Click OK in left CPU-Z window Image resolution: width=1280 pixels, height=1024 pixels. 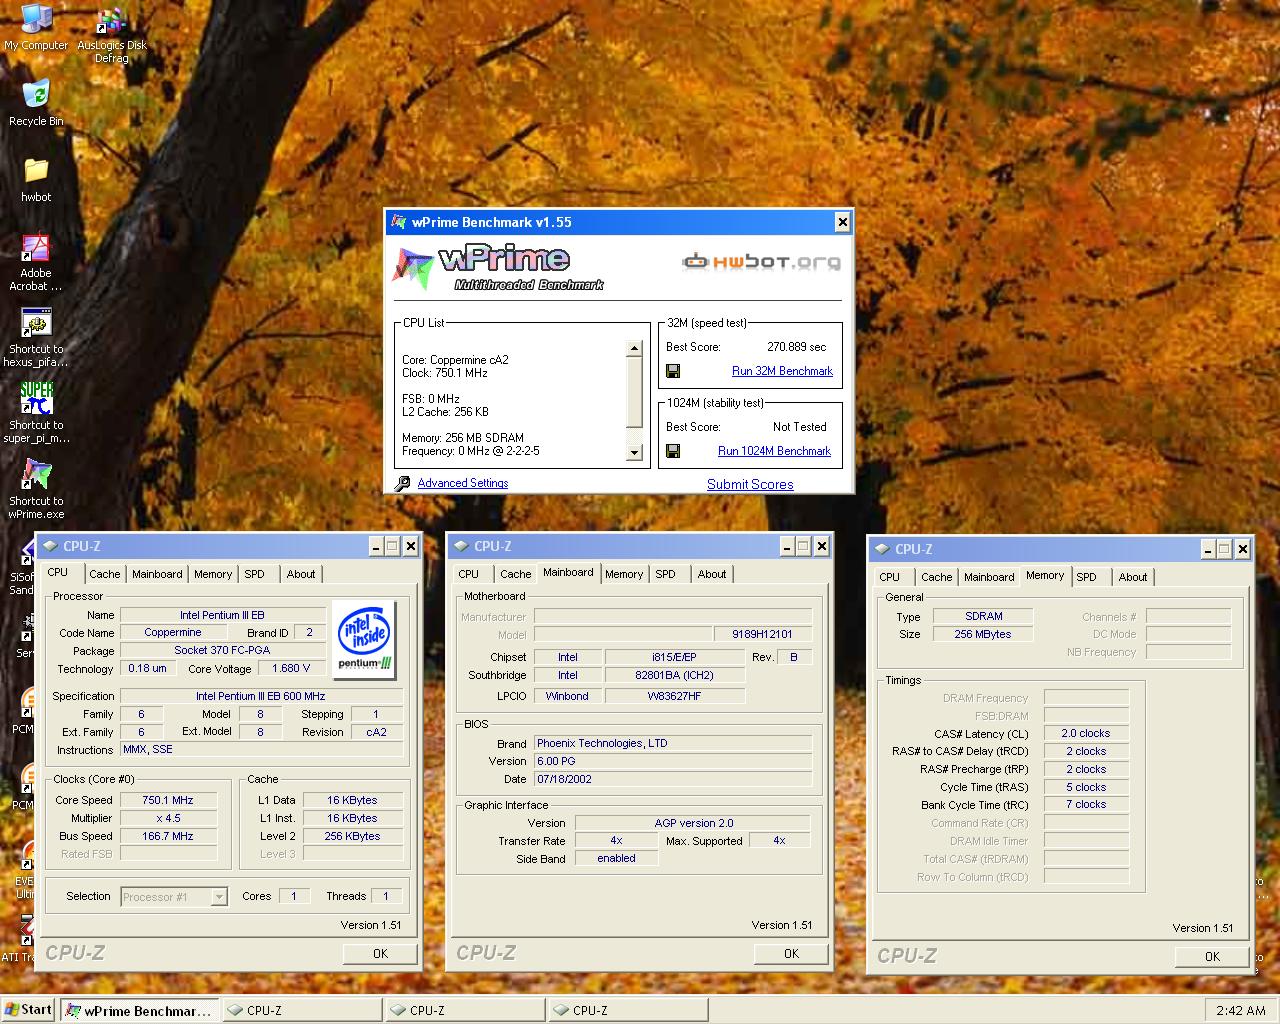coord(380,953)
